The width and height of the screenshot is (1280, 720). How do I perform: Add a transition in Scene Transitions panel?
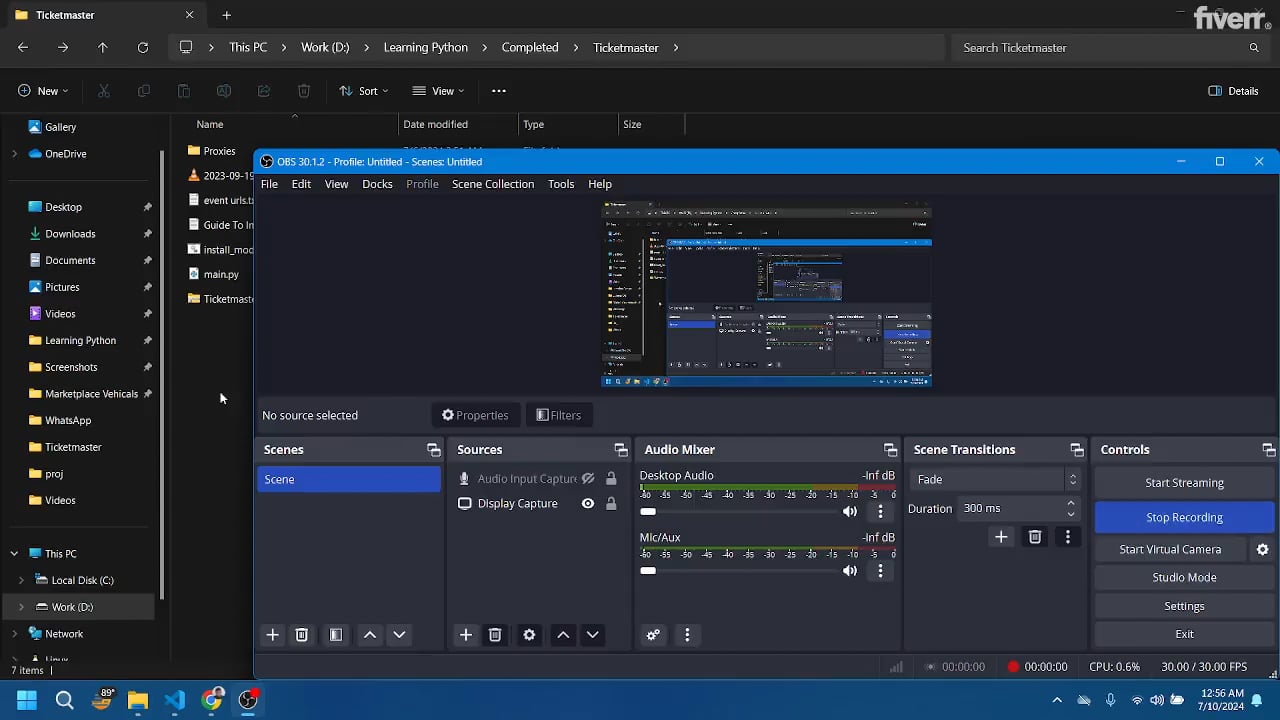coord(1001,537)
